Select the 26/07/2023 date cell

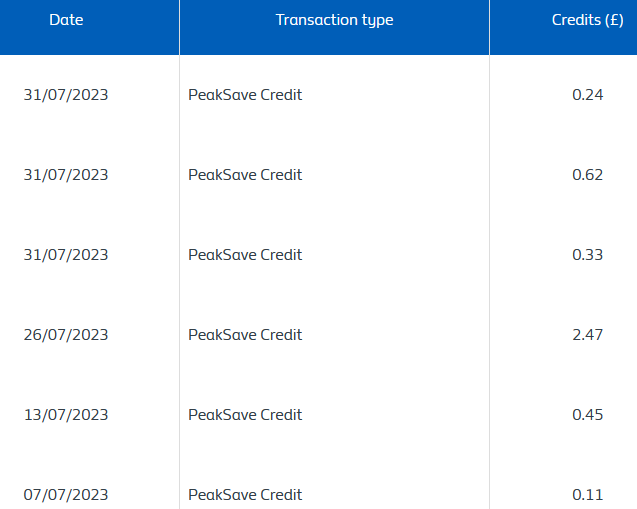click(x=66, y=335)
